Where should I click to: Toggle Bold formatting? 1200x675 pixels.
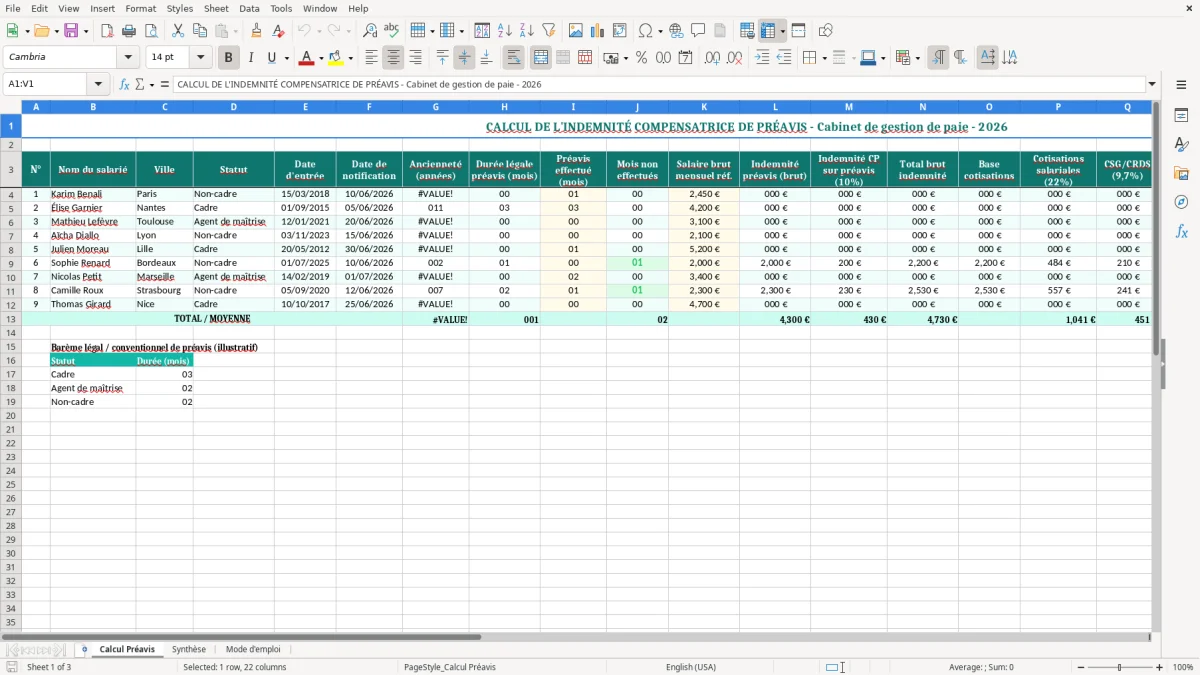click(x=229, y=58)
